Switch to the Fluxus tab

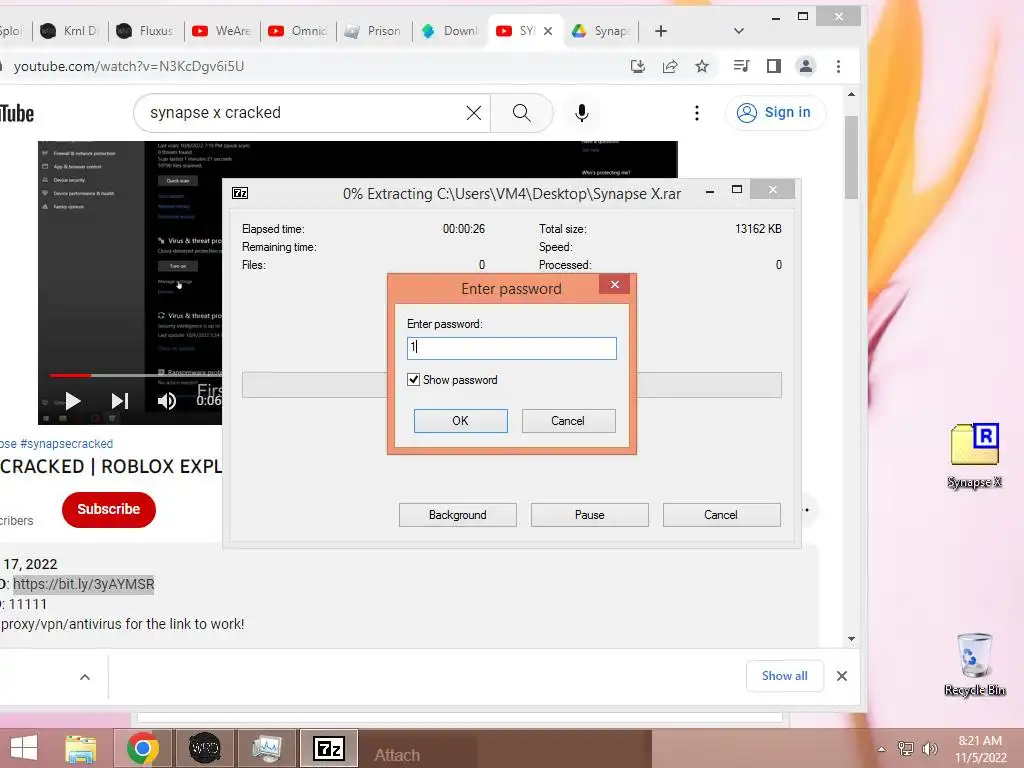pyautogui.click(x=146, y=31)
